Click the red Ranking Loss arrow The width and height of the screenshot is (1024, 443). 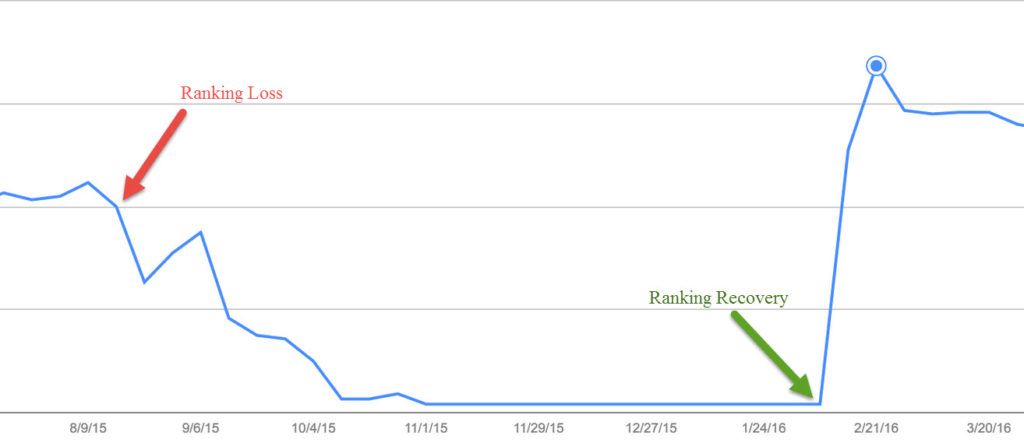coord(154,154)
